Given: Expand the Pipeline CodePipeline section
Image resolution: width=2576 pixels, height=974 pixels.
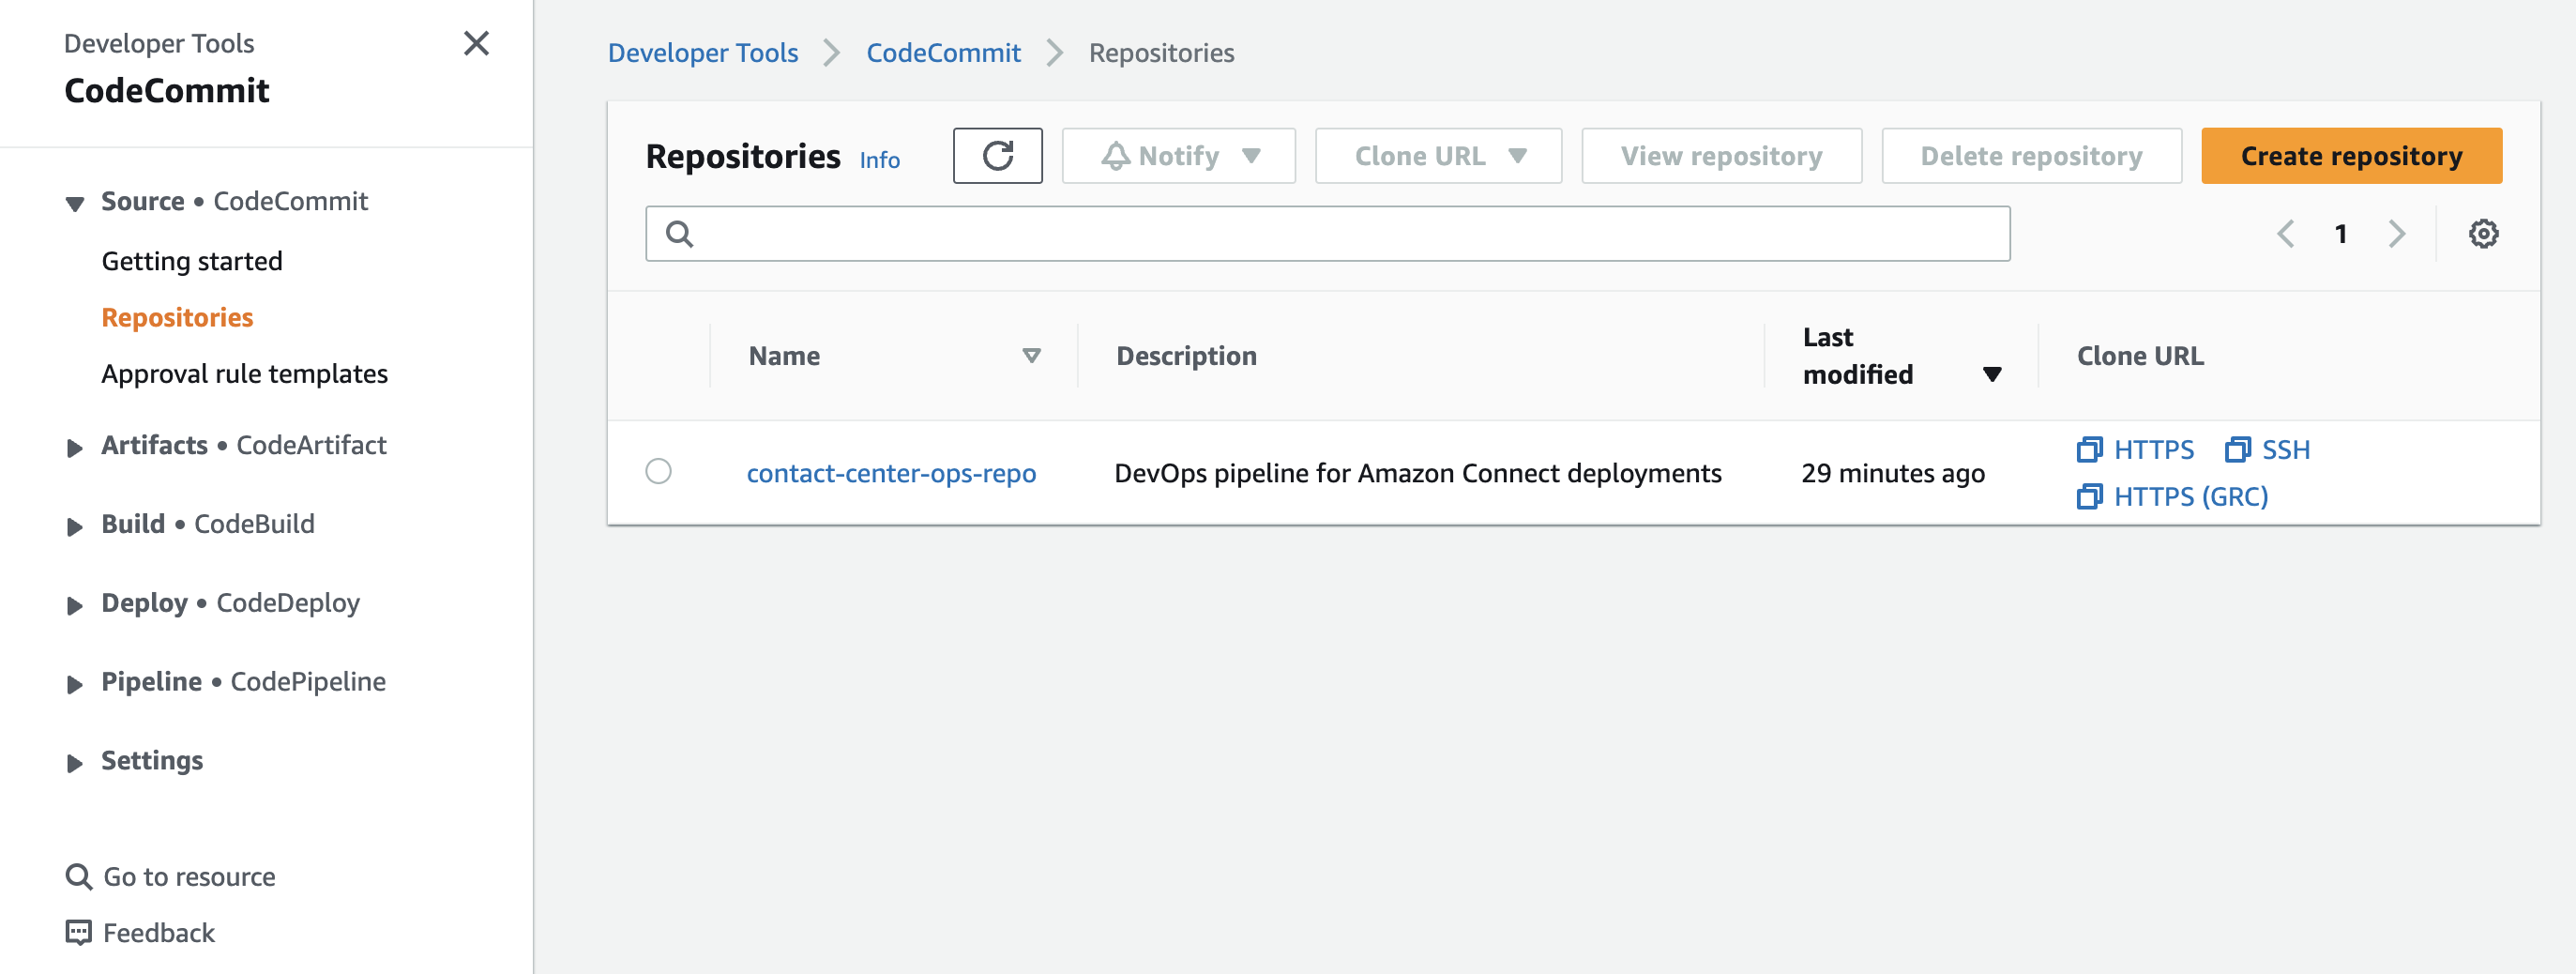Looking at the screenshot, I should 74,684.
